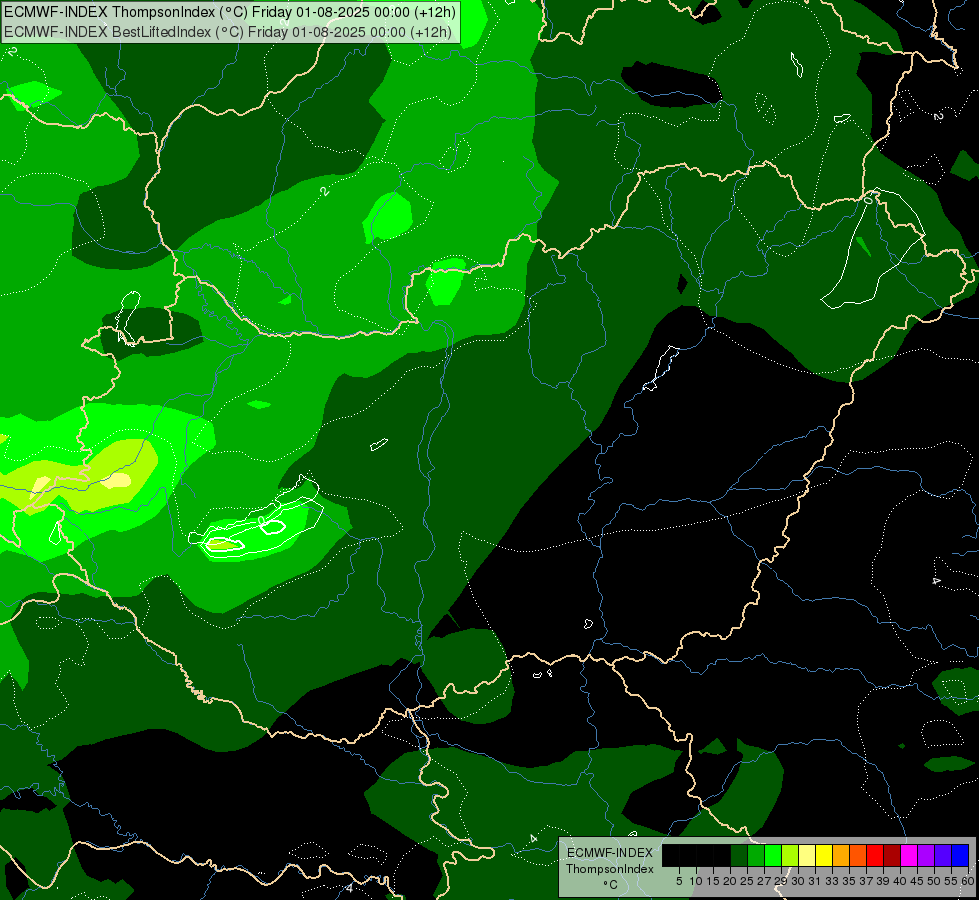Viewport: 979px width, 900px height.
Task: Select the purple 45–50 legend swatch
Action: coord(926,855)
